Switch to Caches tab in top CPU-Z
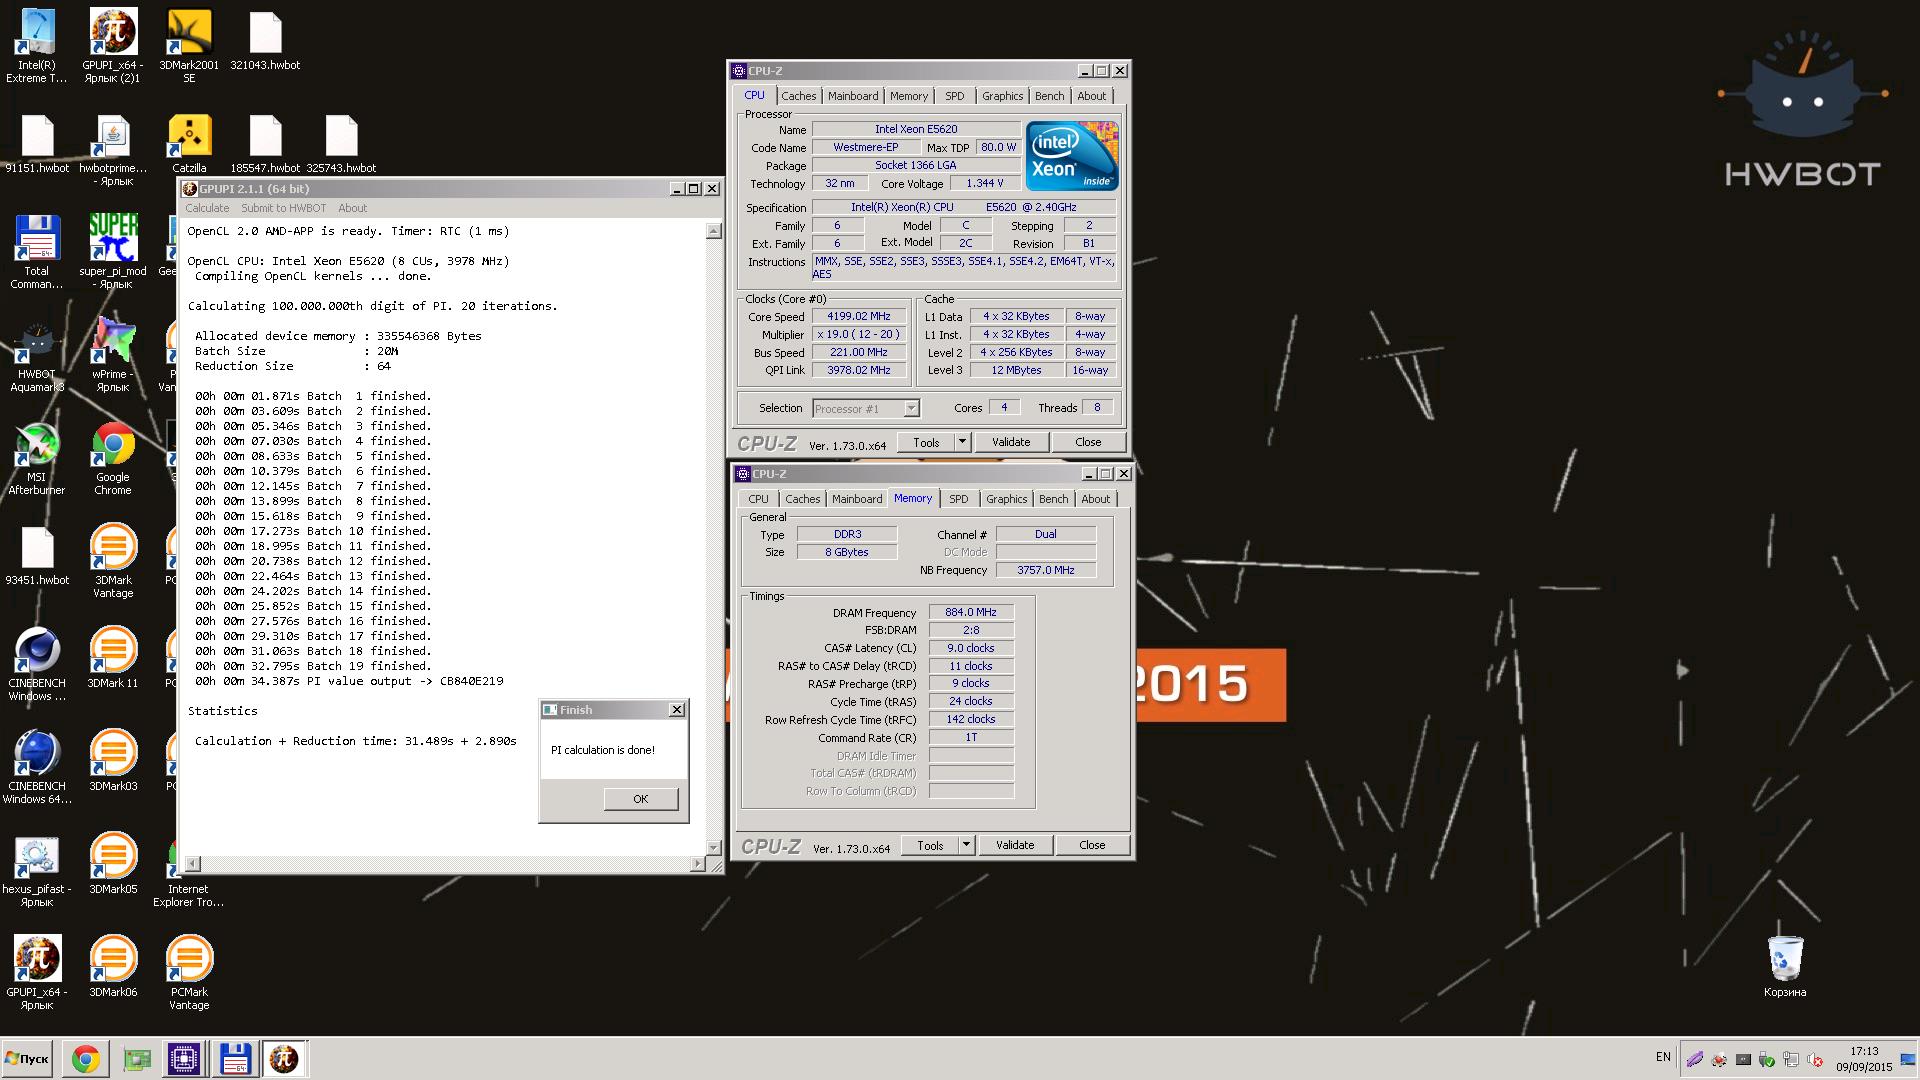The image size is (1920, 1080). [798, 96]
